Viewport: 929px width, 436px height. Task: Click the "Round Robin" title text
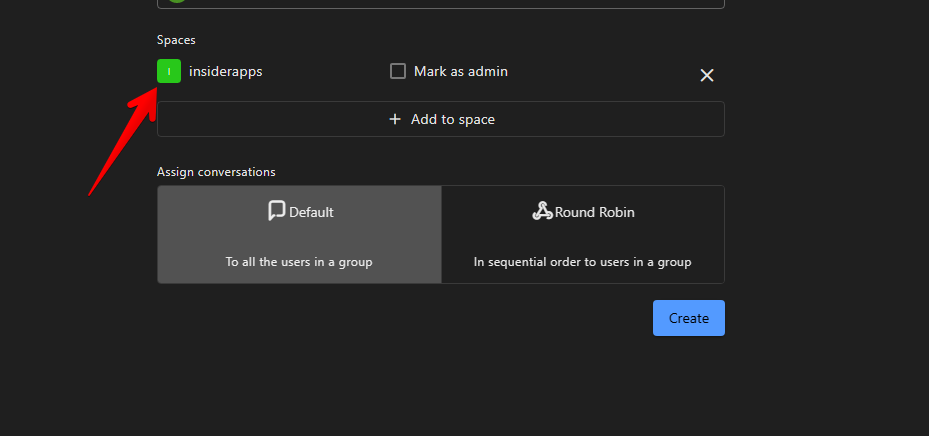click(x=594, y=212)
